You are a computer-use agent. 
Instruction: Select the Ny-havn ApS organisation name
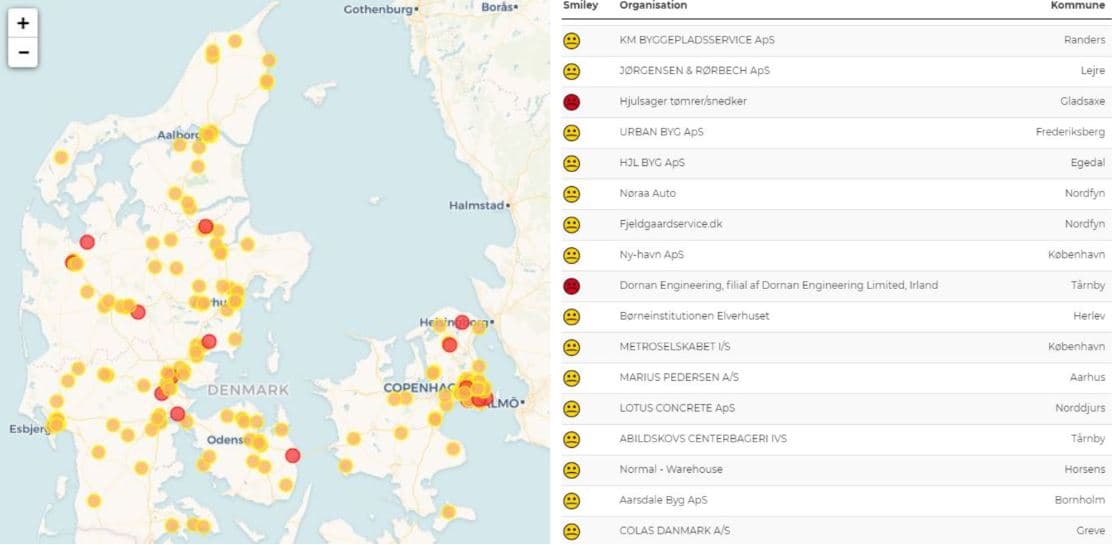tap(652, 255)
